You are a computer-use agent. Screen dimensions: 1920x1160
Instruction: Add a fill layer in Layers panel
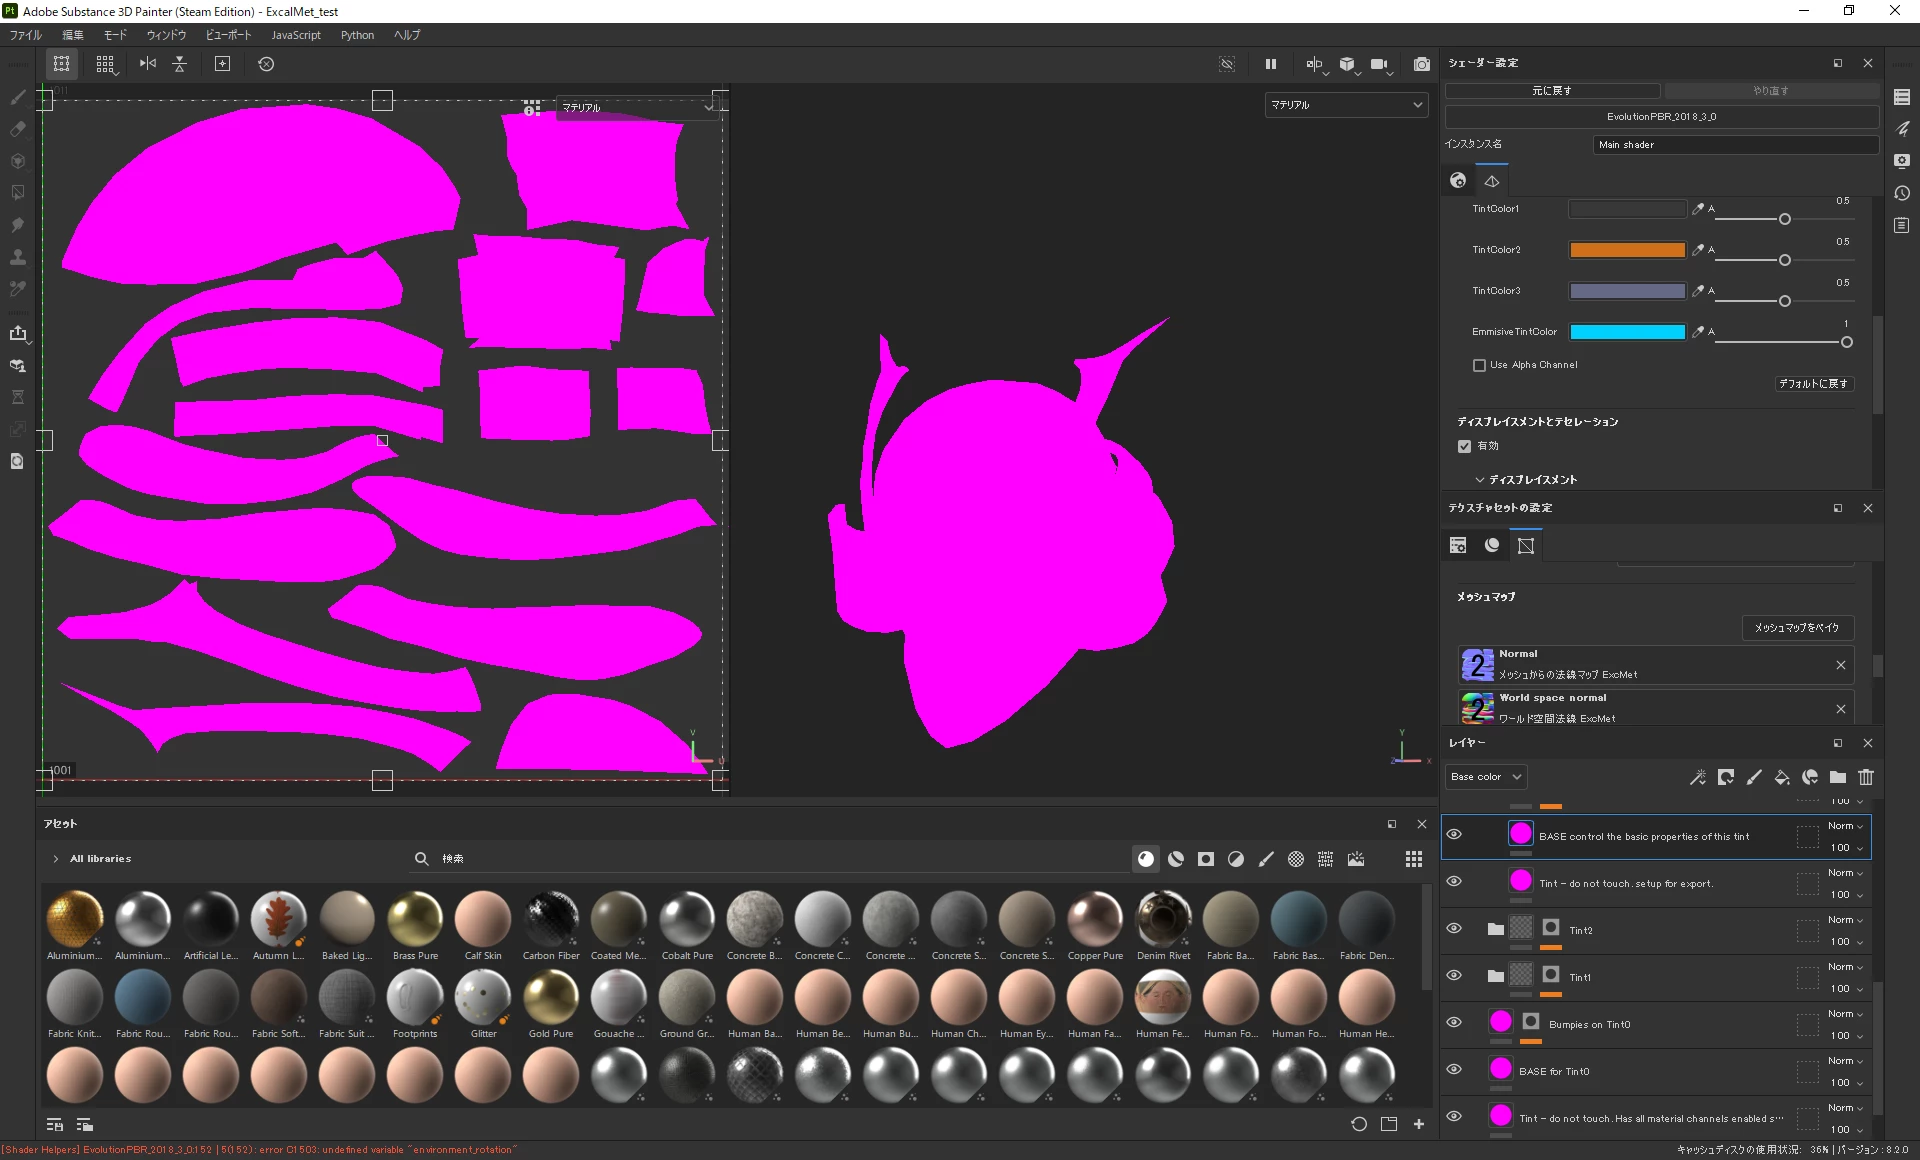click(x=1782, y=777)
